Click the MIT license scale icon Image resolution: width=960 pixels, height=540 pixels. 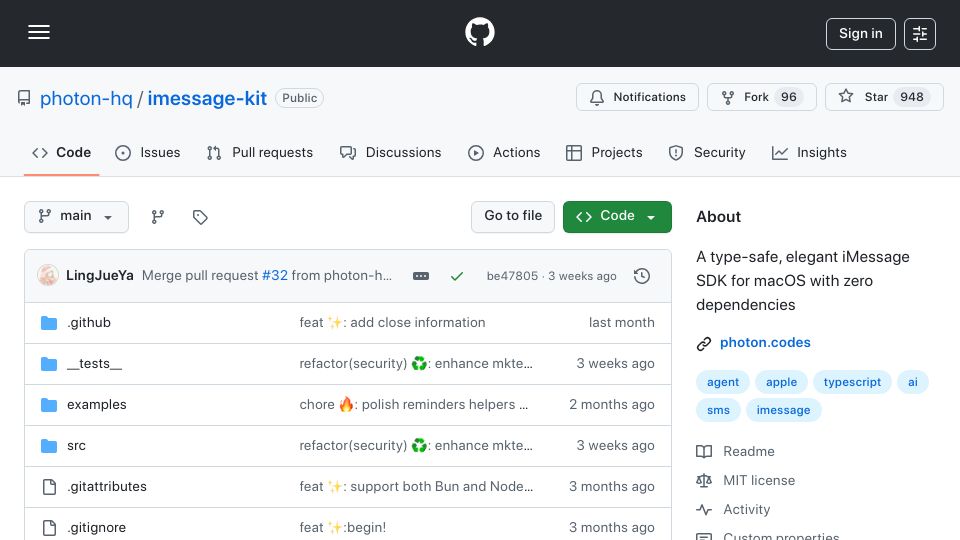[704, 481]
